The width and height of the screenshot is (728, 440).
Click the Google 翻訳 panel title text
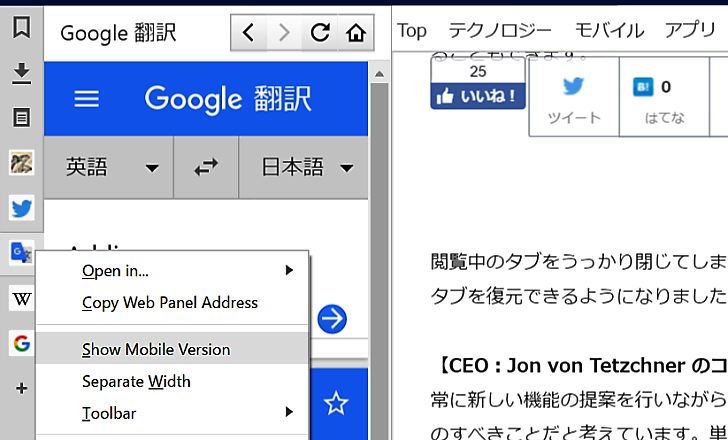[x=118, y=33]
